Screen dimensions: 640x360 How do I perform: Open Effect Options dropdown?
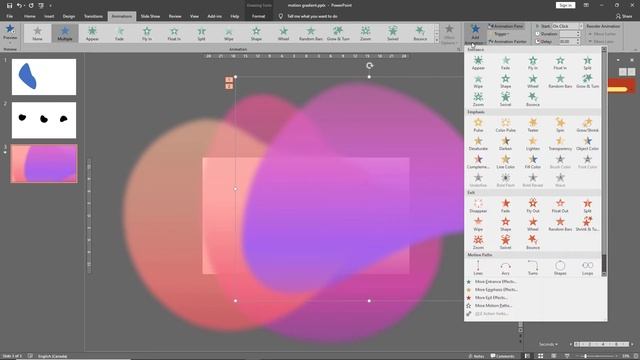pyautogui.click(x=449, y=34)
